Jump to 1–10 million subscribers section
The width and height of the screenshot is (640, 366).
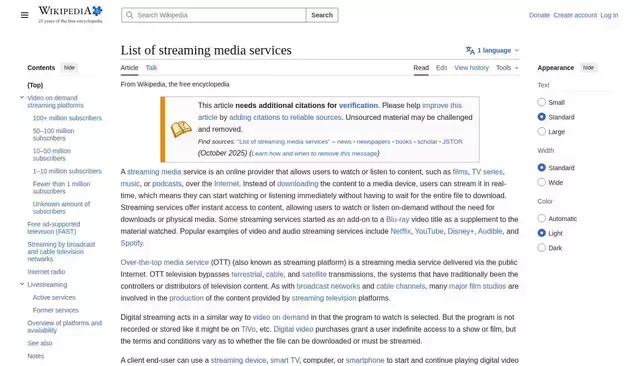coord(67,171)
